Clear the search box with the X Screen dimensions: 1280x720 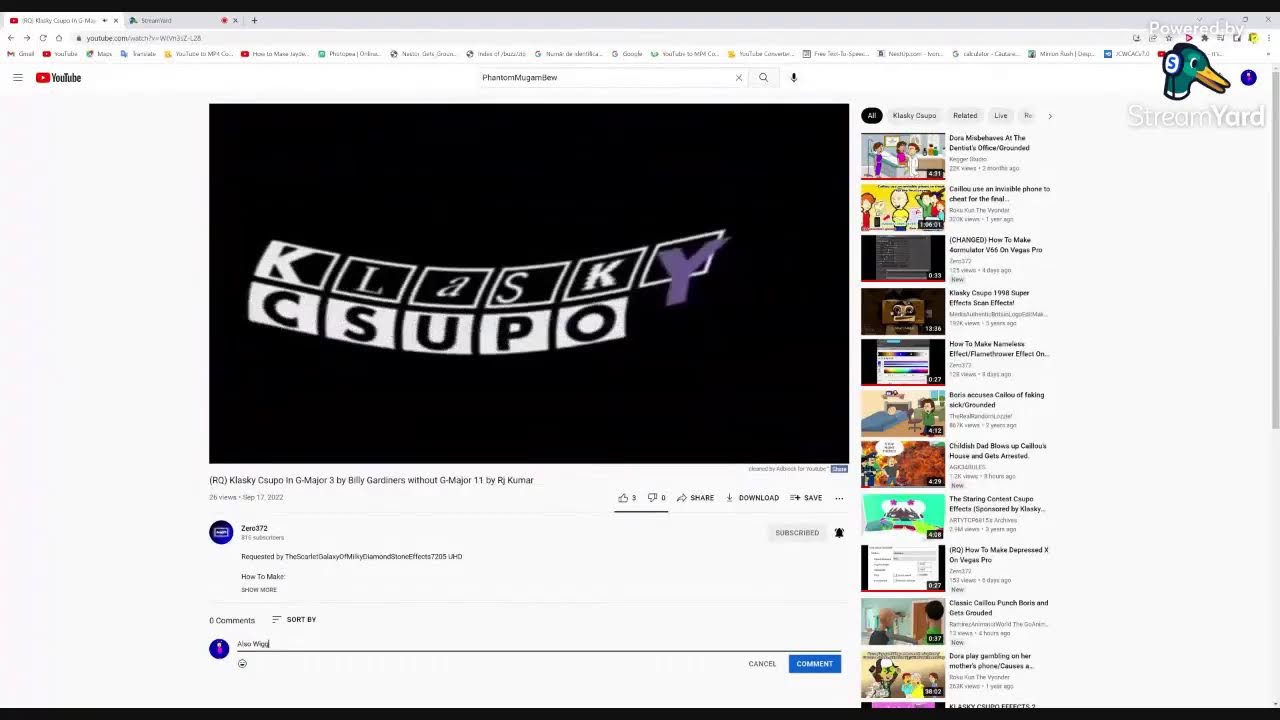click(x=739, y=77)
